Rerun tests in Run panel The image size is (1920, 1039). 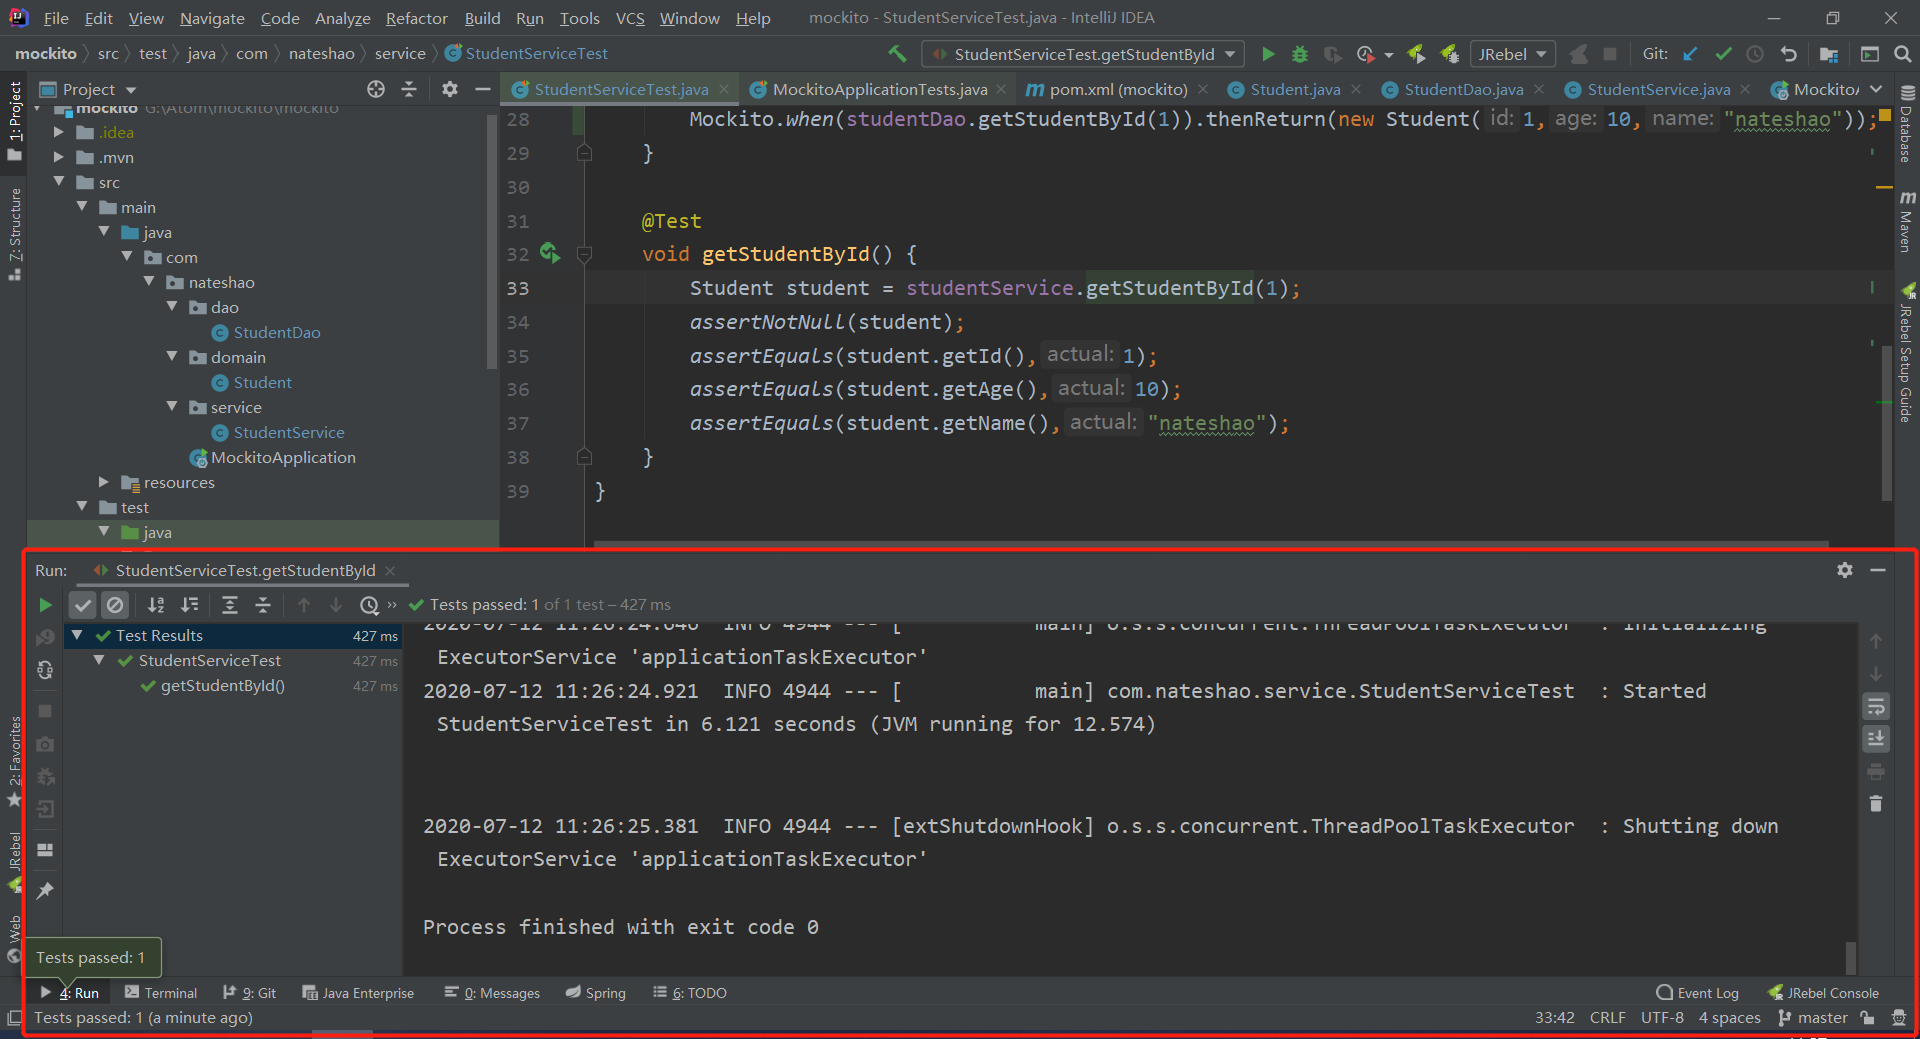click(45, 605)
